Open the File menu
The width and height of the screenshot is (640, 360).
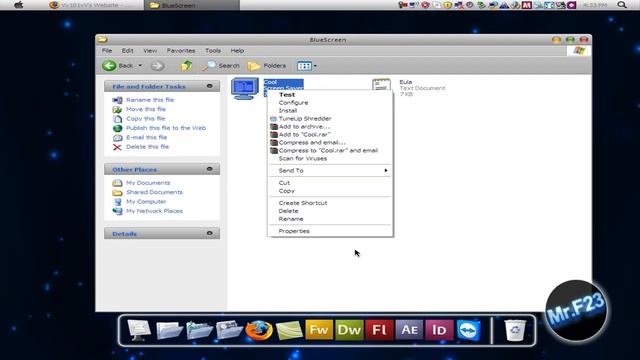pos(107,51)
